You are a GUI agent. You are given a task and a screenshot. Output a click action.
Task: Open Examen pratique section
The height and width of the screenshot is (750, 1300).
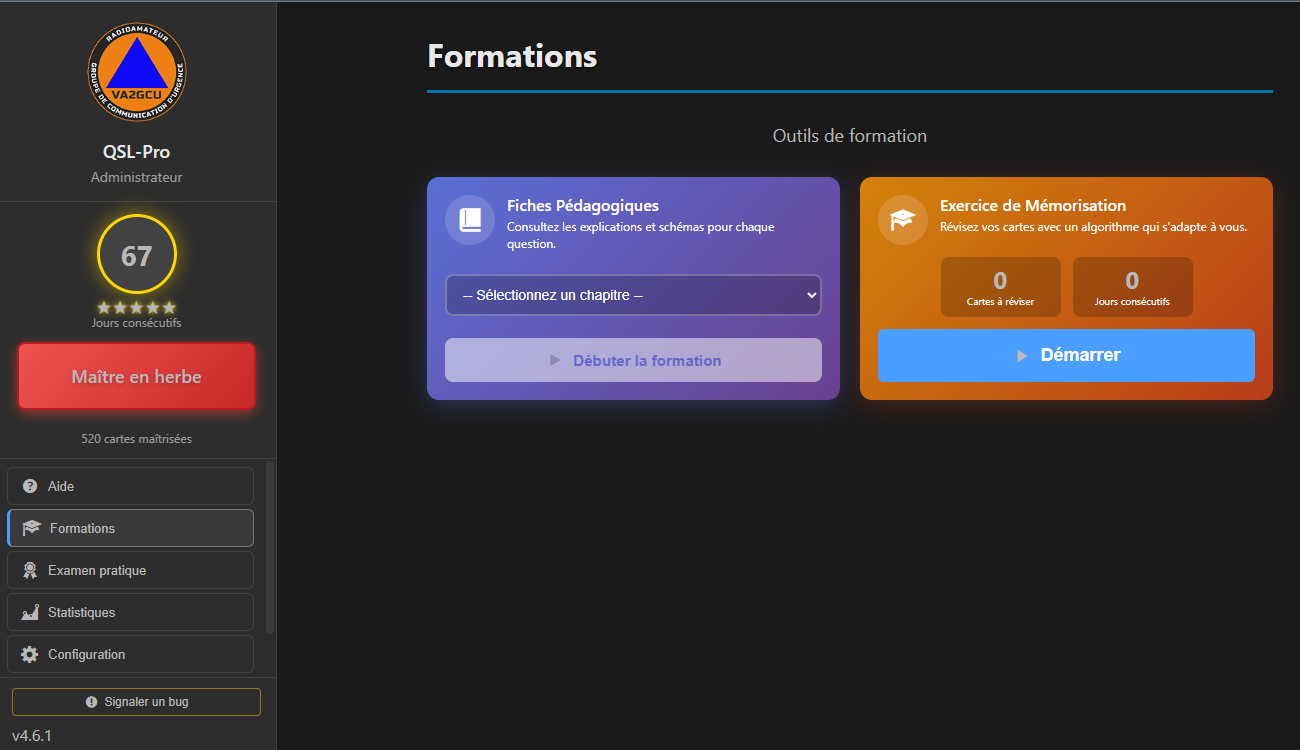(130, 570)
